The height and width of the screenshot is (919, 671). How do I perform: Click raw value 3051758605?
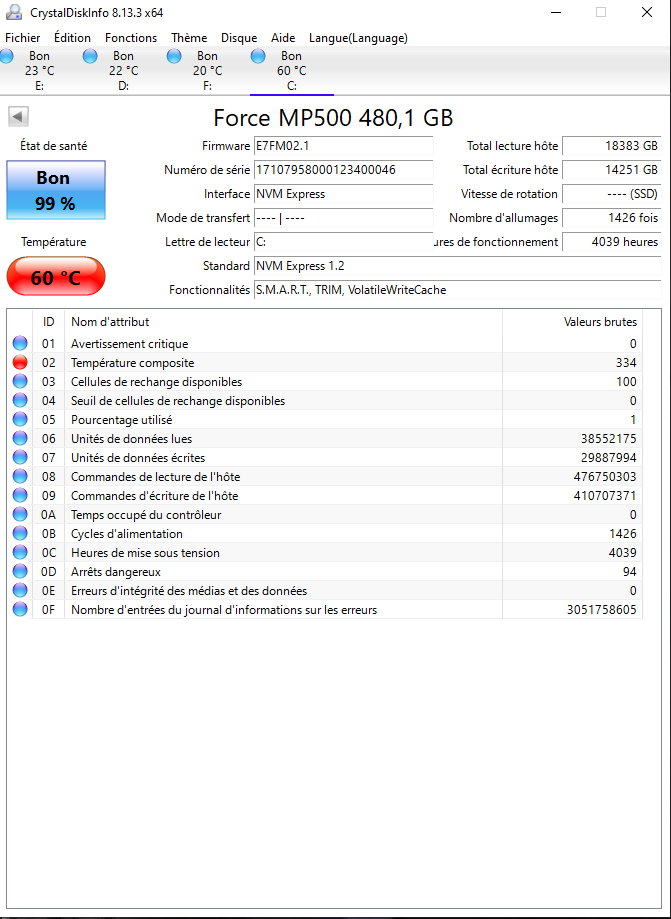pos(602,610)
